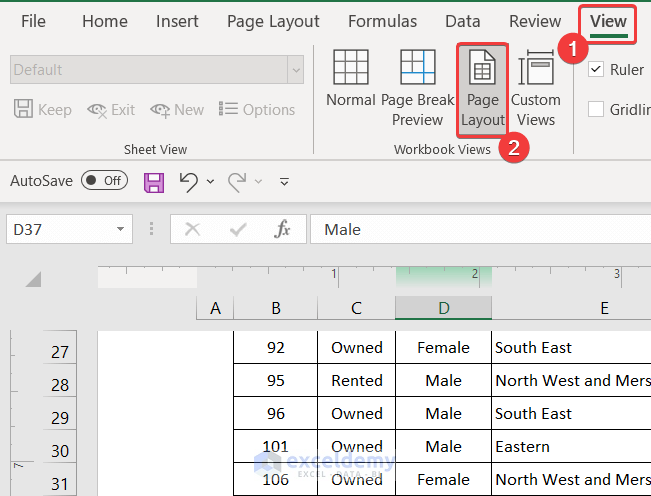Open the Review tab

pos(535,21)
